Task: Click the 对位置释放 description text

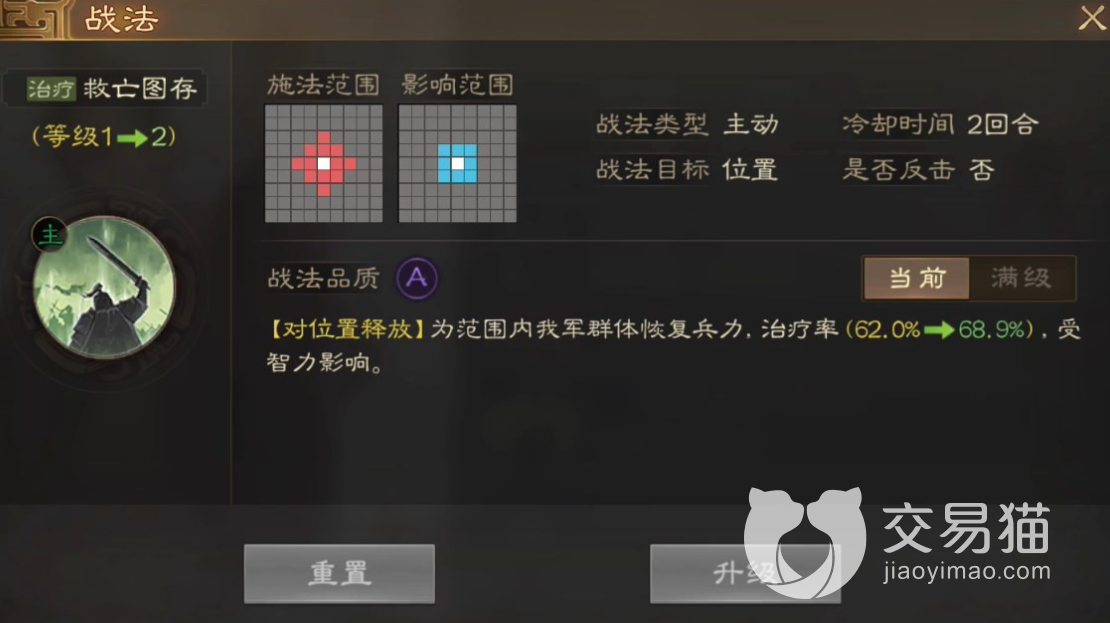Action: [x=347, y=329]
